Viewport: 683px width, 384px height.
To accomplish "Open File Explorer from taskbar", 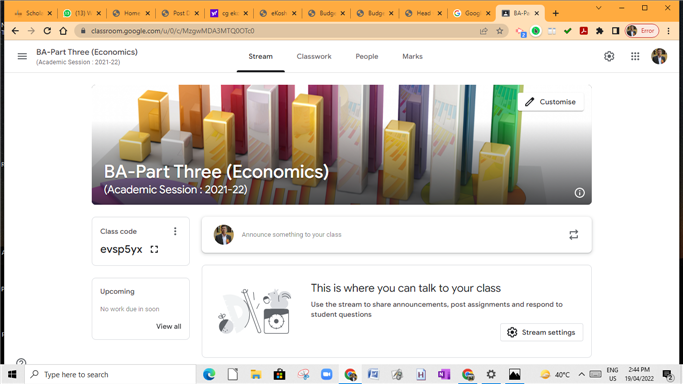I will click(256, 374).
